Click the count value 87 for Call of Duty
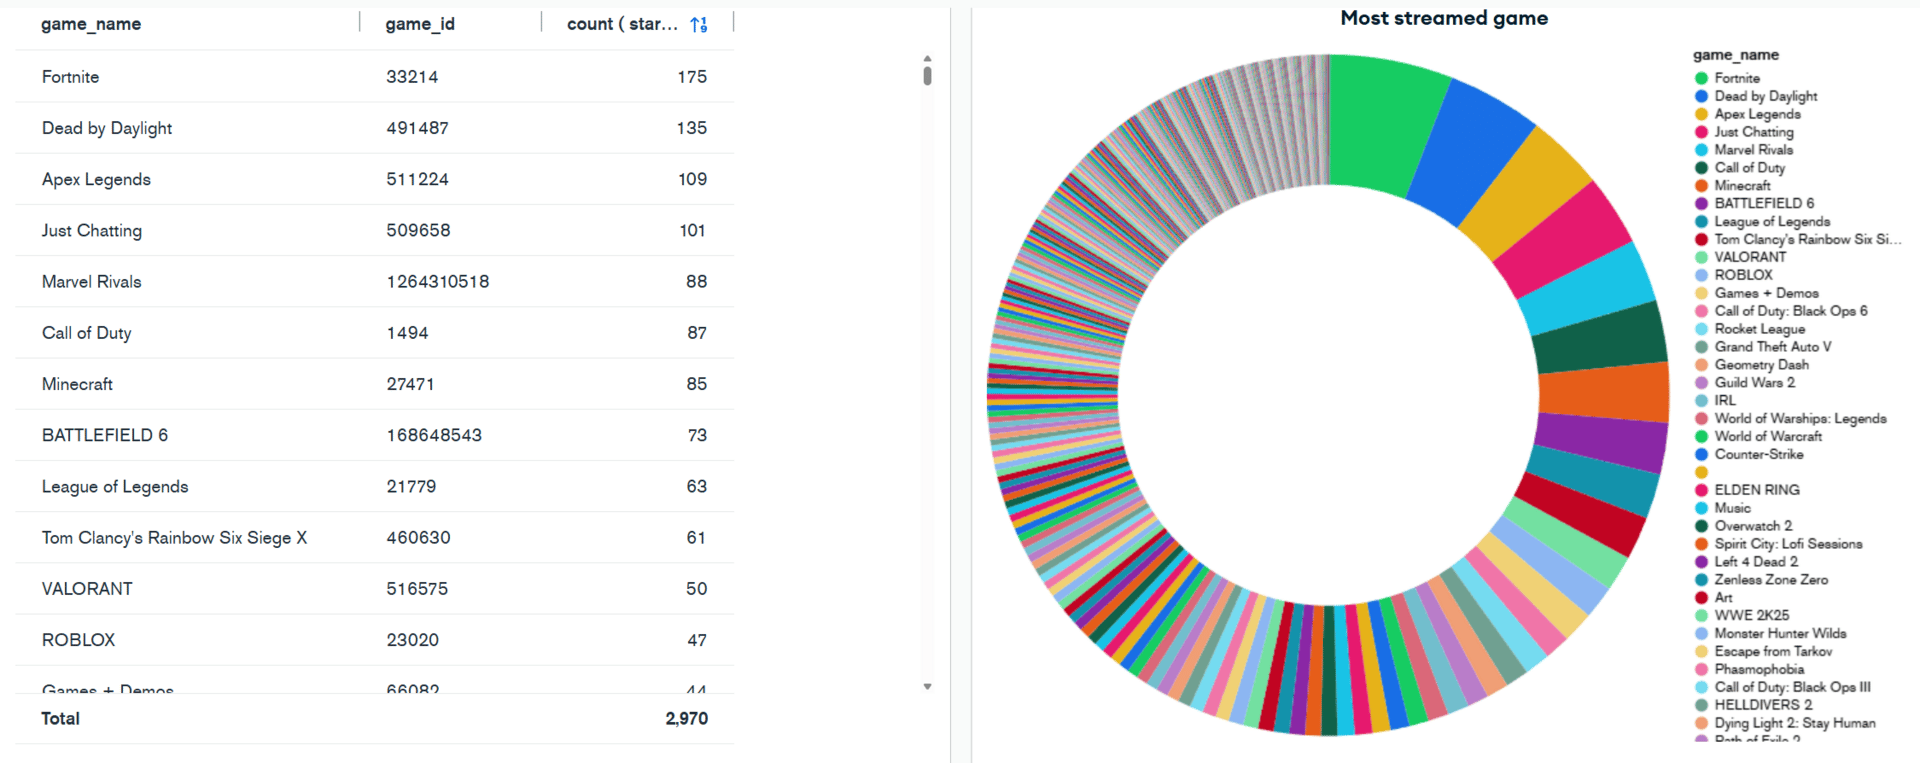1920x763 pixels. (x=697, y=333)
